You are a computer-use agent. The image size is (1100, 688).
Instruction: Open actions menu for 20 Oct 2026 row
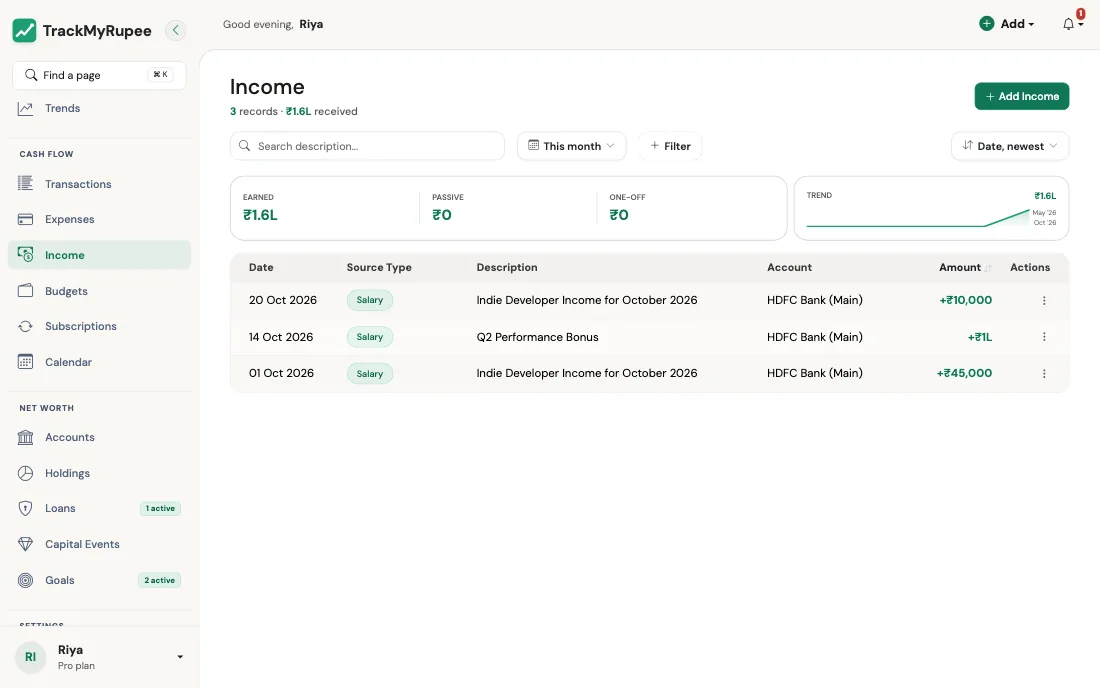[x=1044, y=300]
